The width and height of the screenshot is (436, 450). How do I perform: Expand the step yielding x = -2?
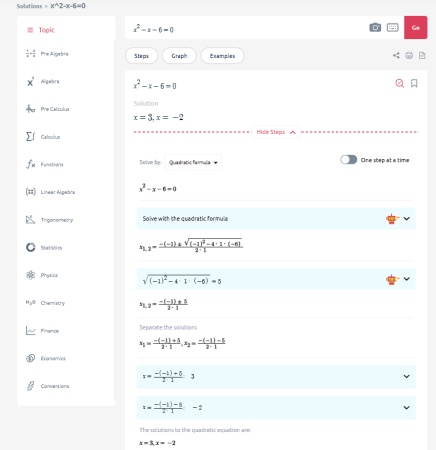coord(276,407)
